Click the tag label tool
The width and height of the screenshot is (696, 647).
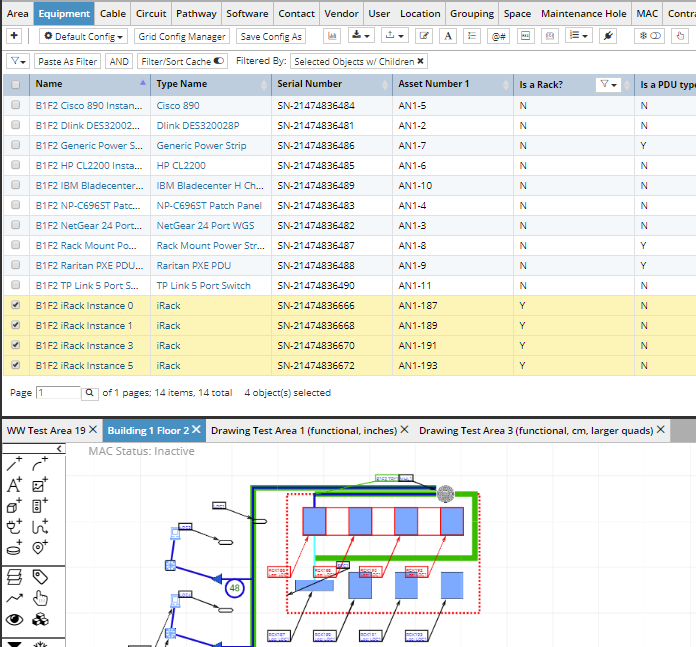click(40, 577)
